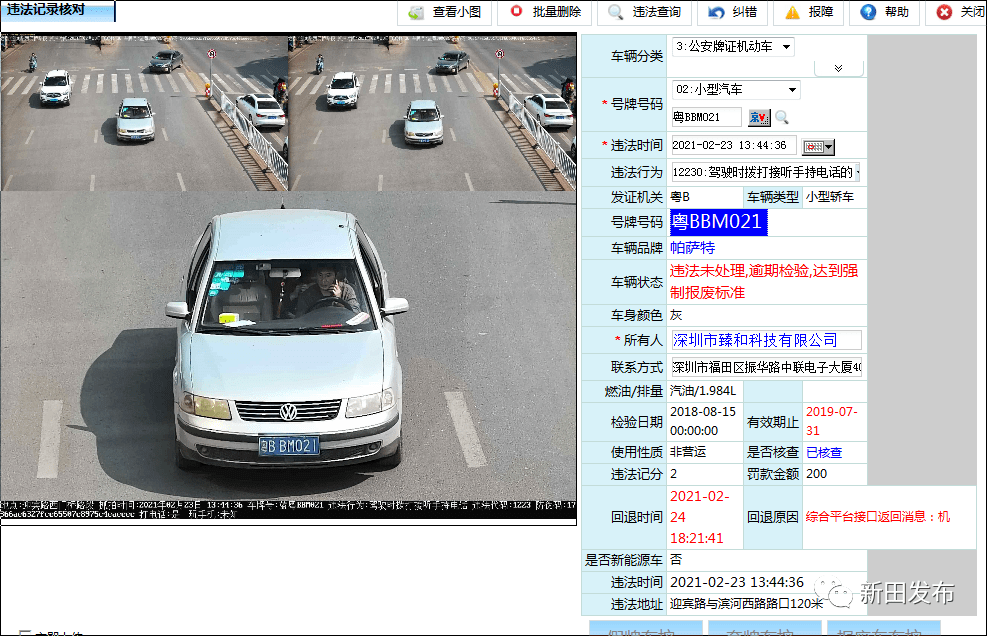Click the second thumbnail of the traffic scene
The width and height of the screenshot is (987, 636).
[x=432, y=113]
